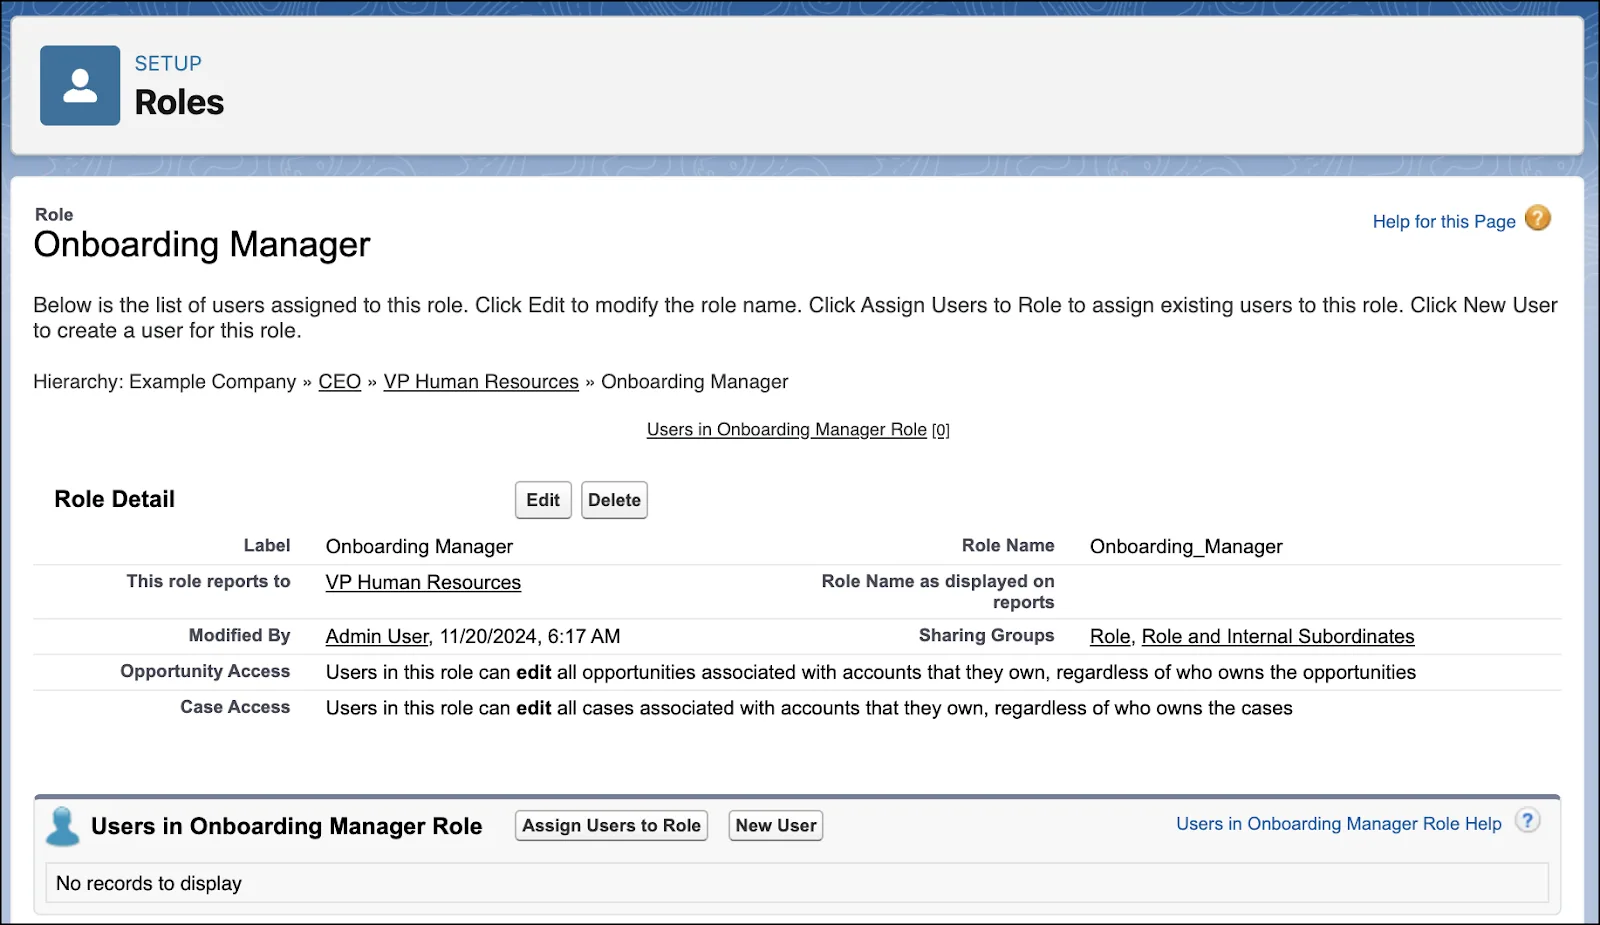This screenshot has height=925, width=1600.
Task: Click the Onboarding Manager heading text
Action: pos(202,245)
